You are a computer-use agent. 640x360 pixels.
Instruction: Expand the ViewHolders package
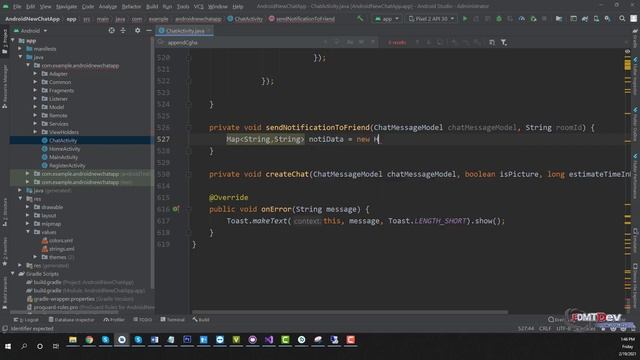(35, 132)
